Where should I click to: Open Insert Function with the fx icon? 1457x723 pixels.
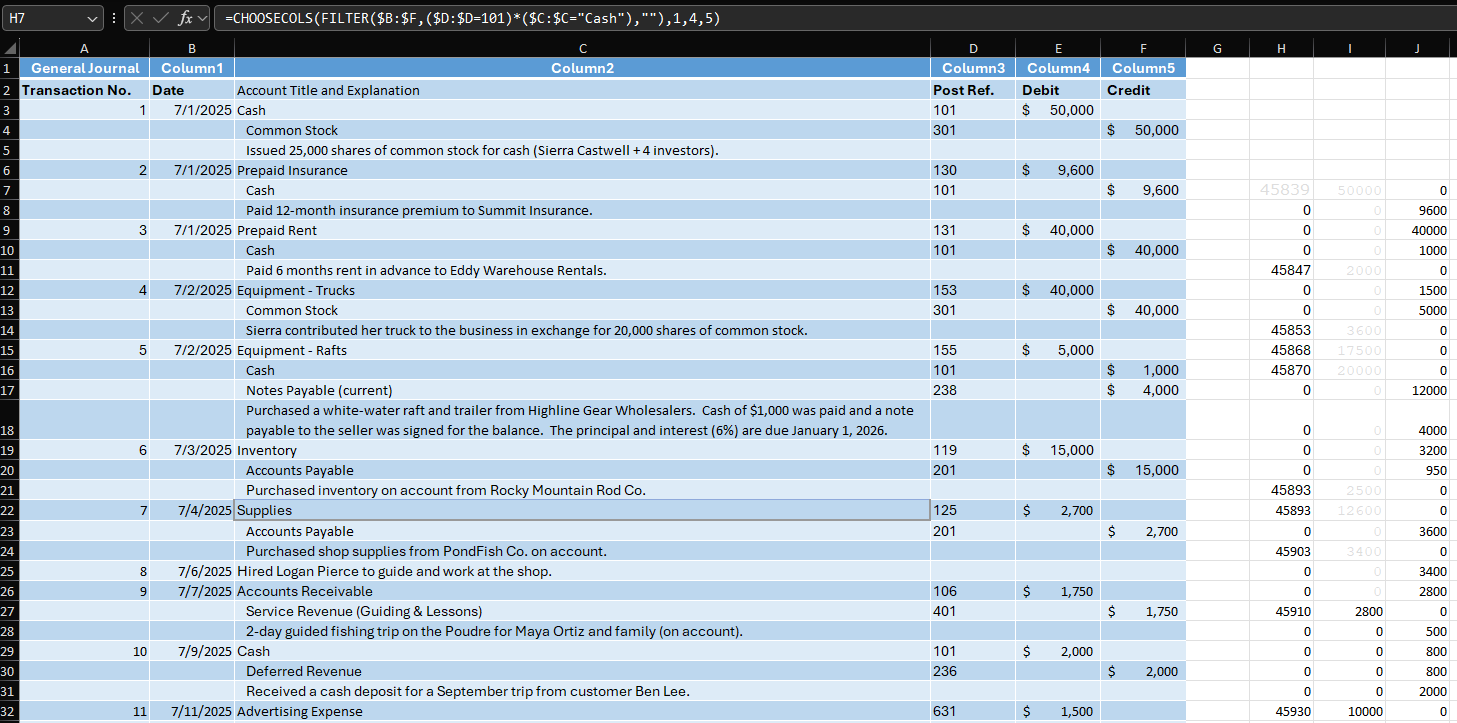pos(185,18)
